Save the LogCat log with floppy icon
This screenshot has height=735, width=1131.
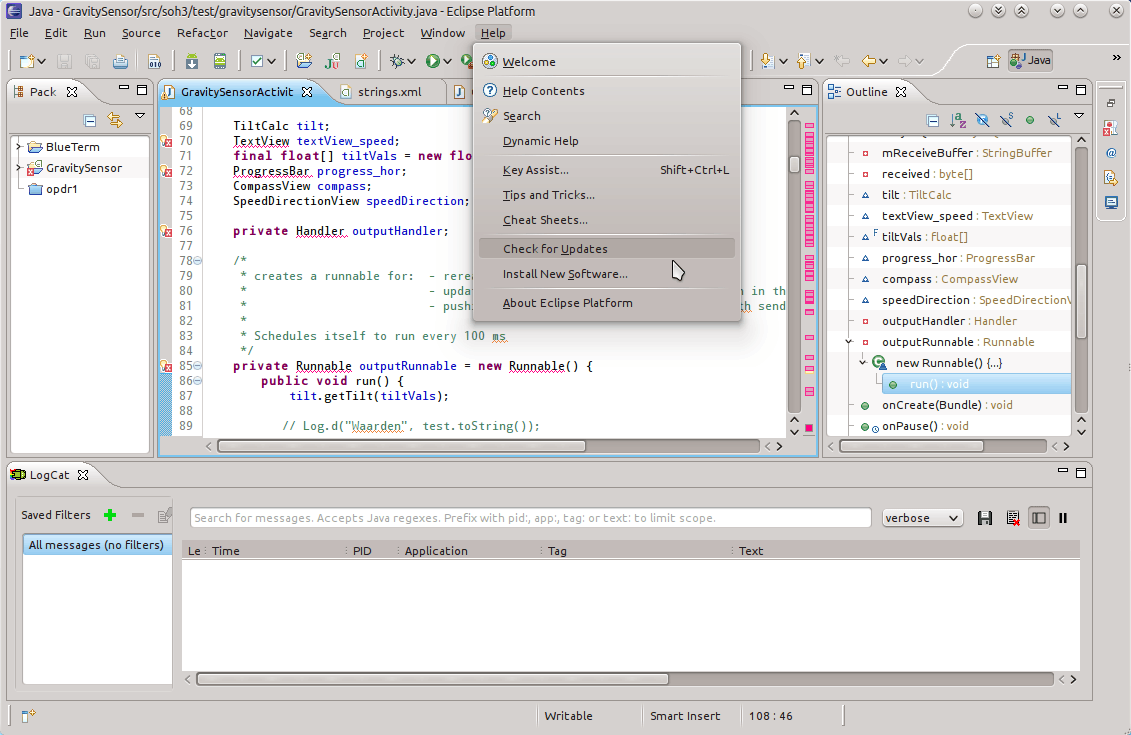(985, 518)
